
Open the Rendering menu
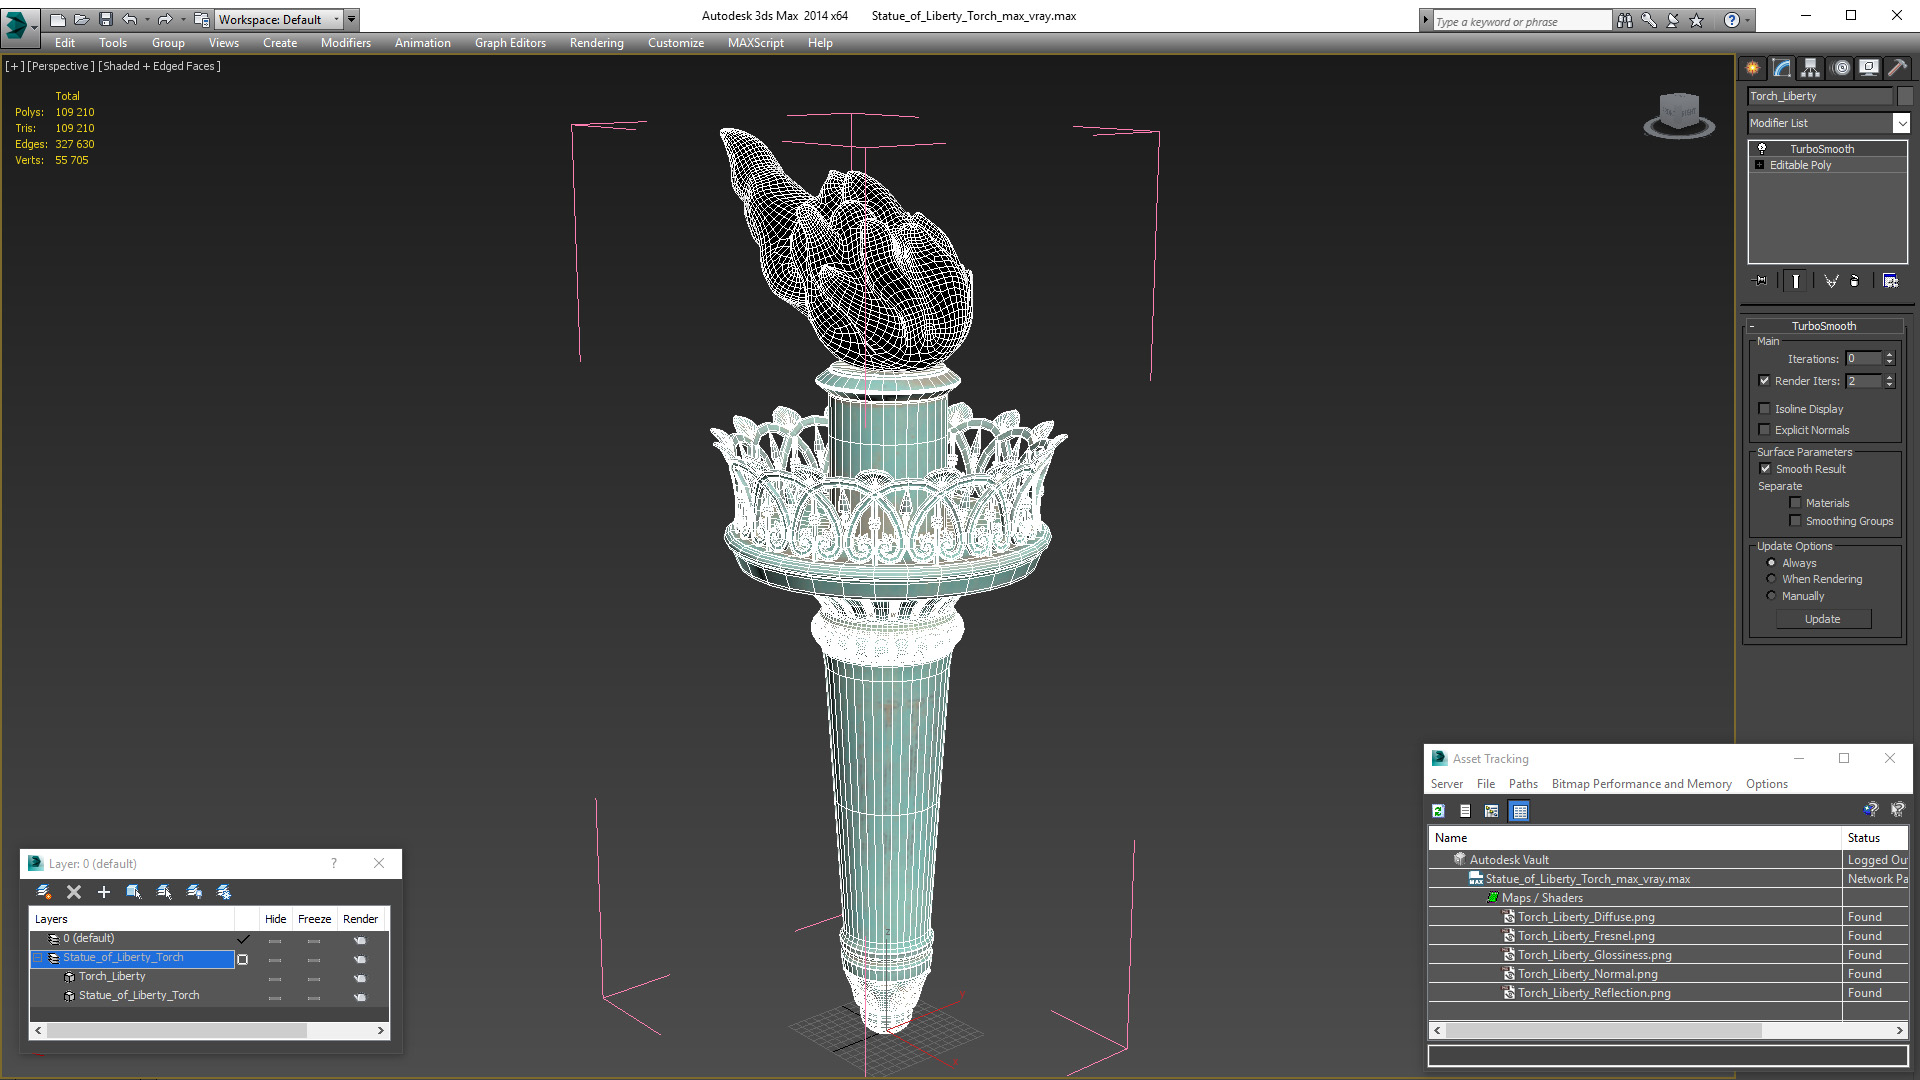click(x=596, y=43)
